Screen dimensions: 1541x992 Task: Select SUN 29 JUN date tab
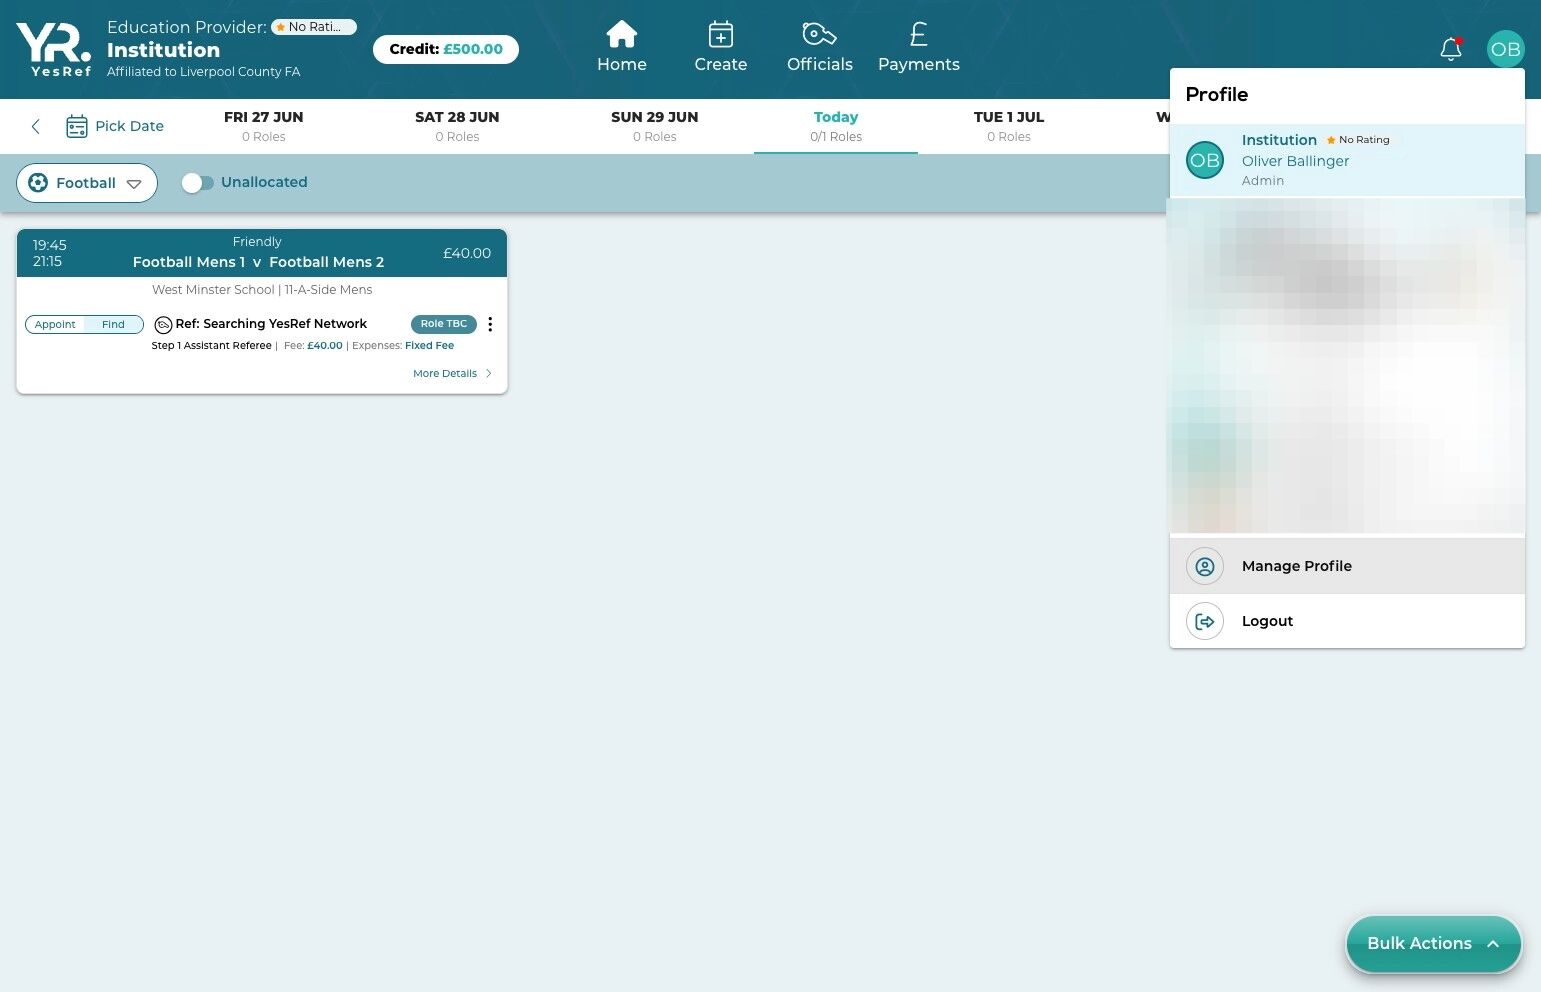[655, 126]
